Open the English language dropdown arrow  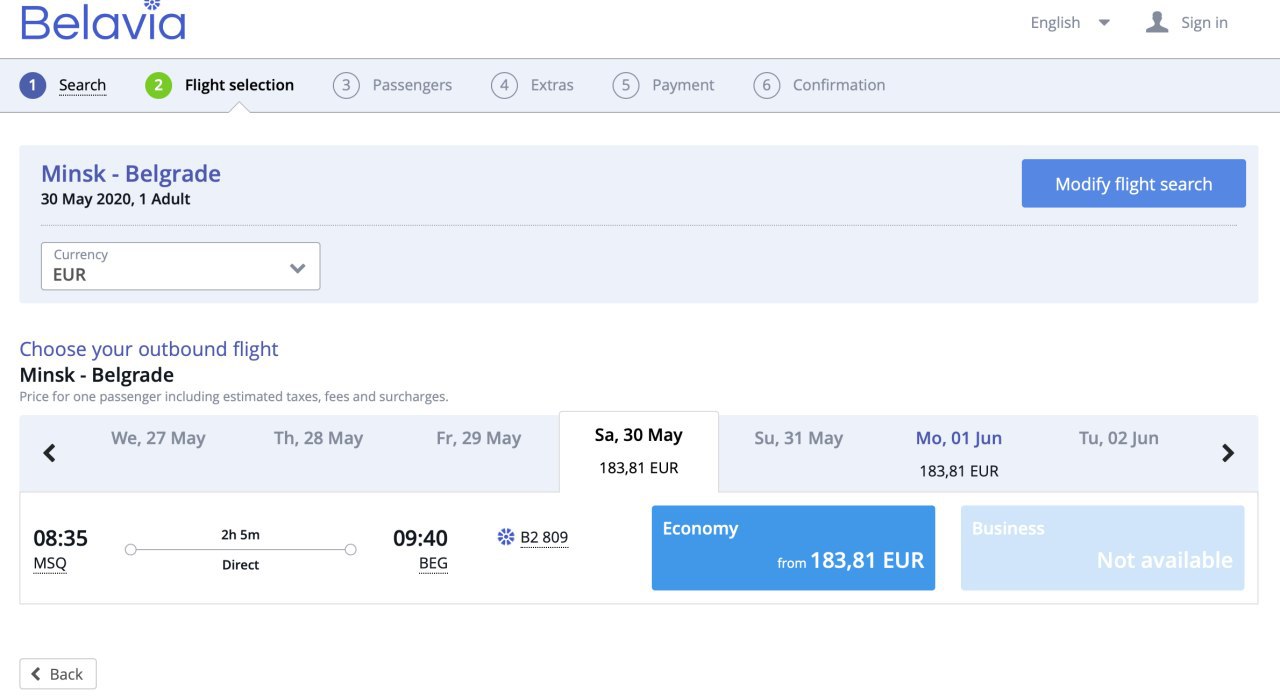1104,23
